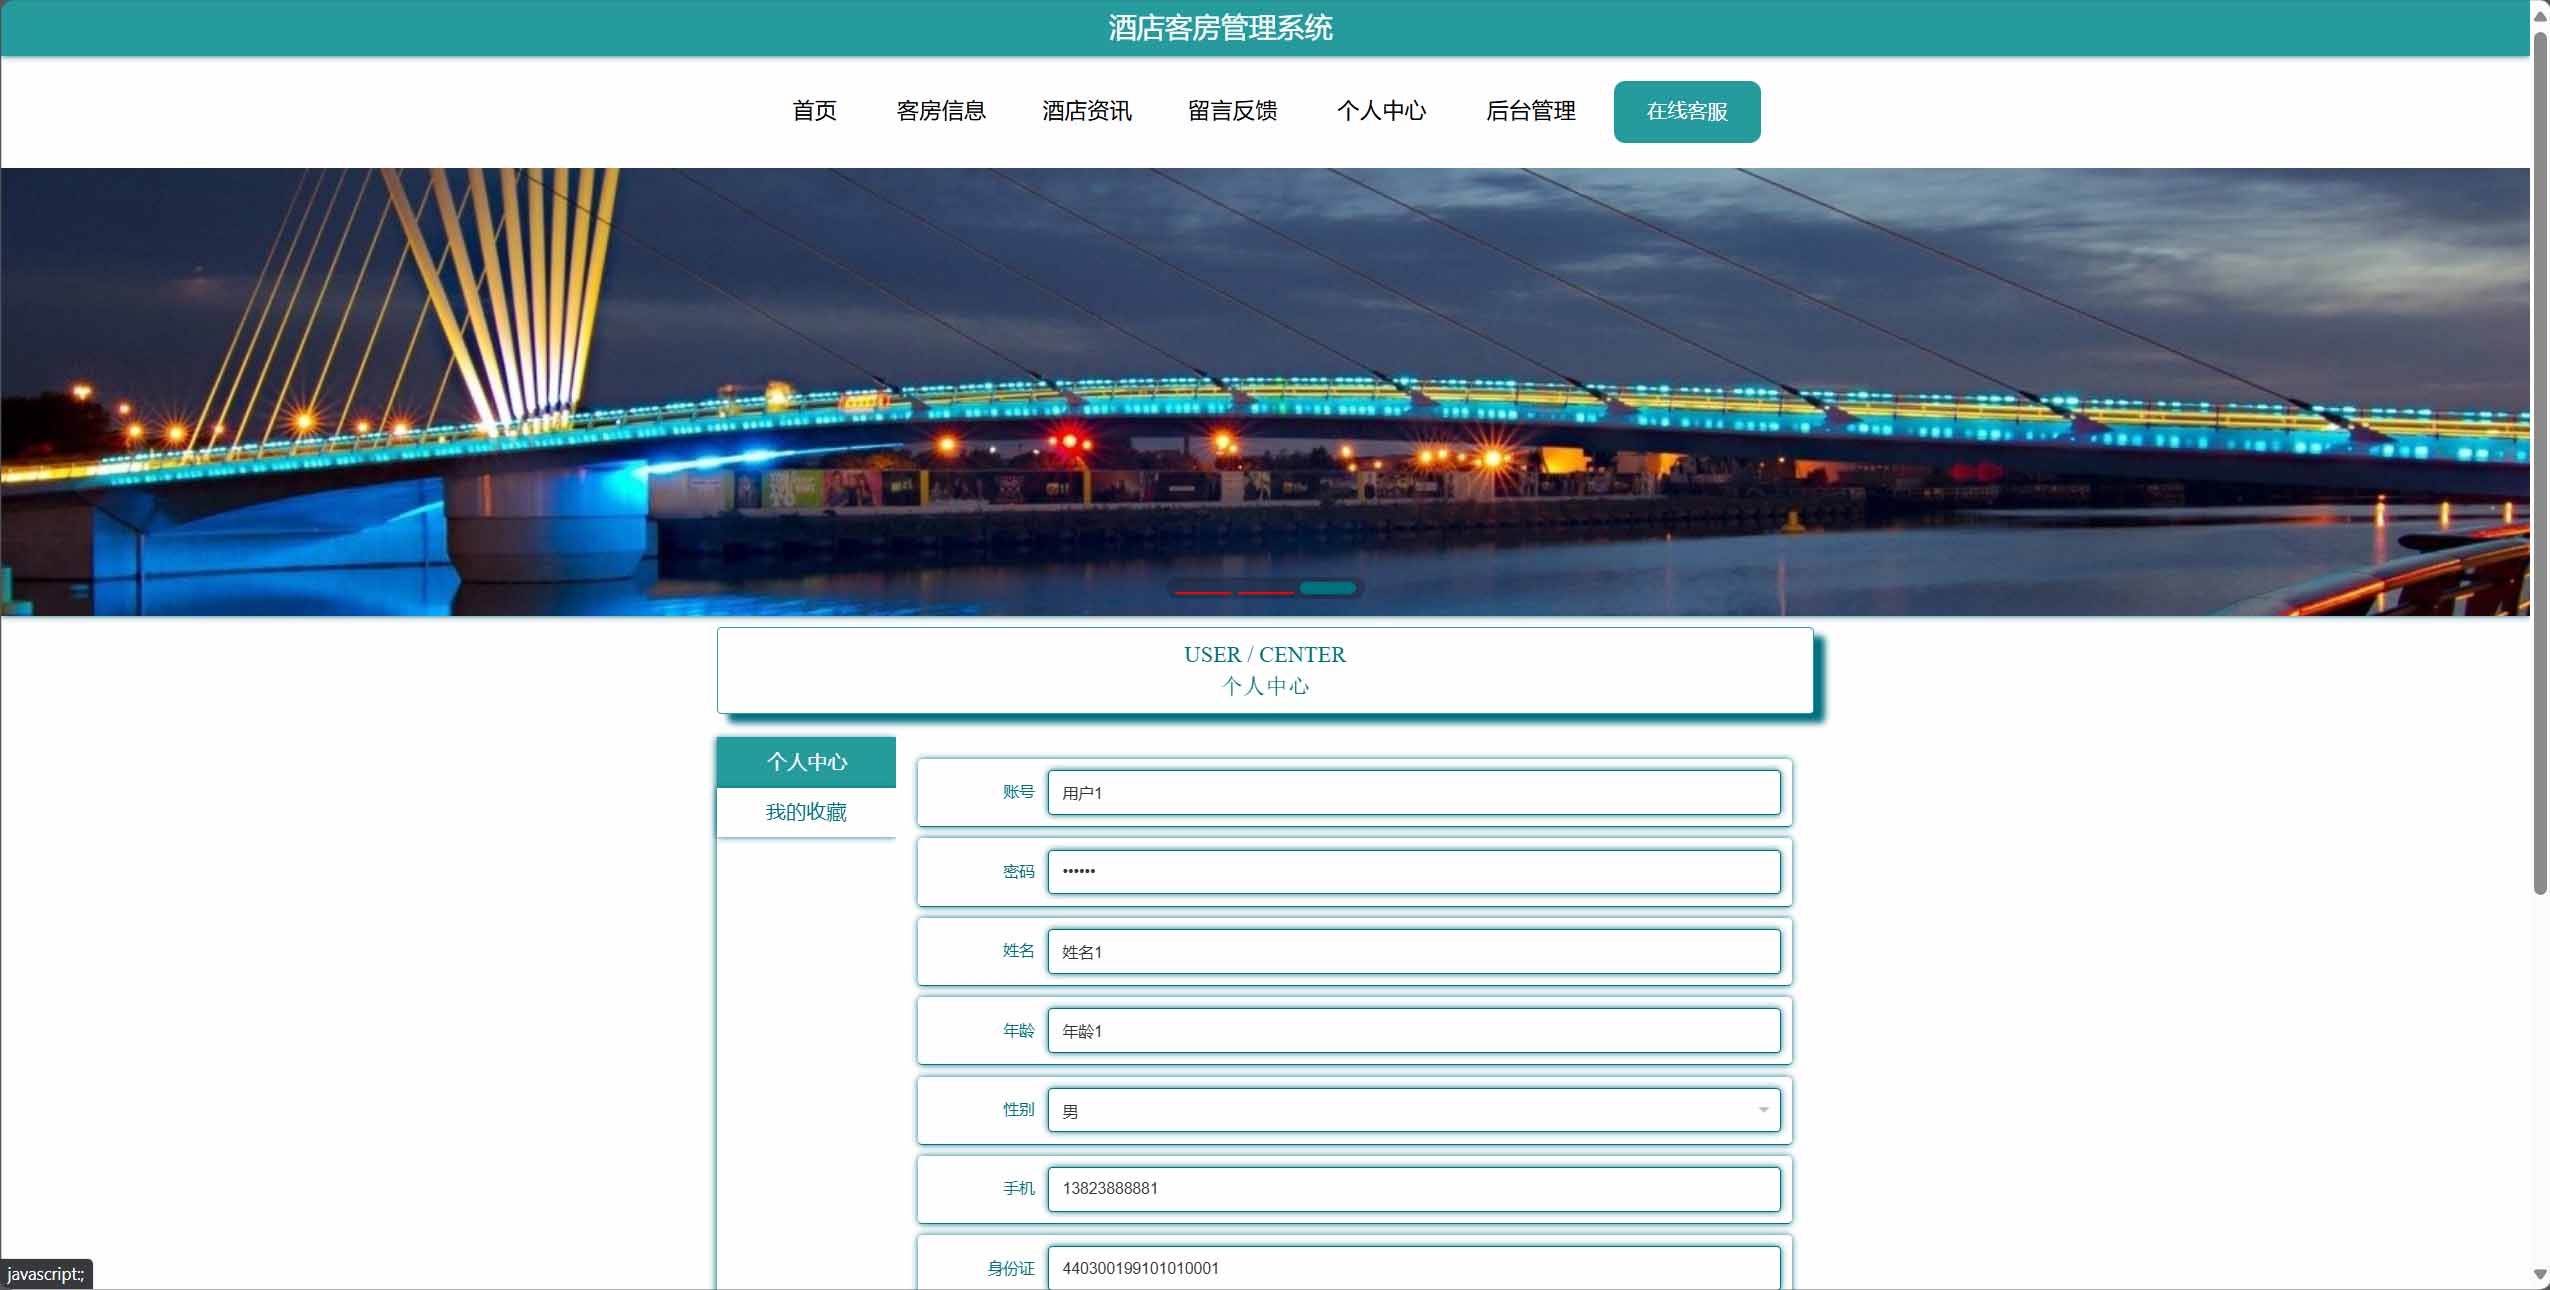Open 酒店资讯 in the navigation bar

(1086, 111)
